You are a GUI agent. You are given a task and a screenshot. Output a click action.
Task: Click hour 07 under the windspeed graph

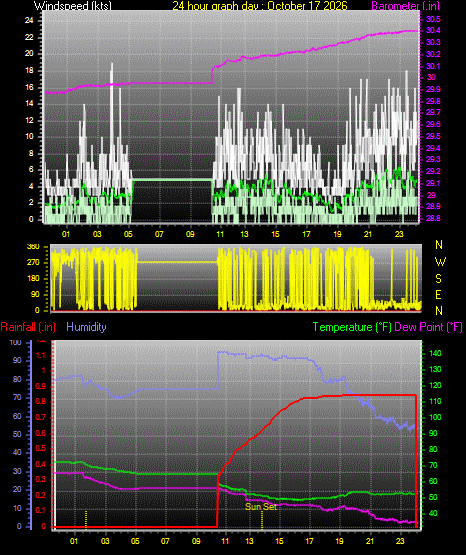coord(159,234)
